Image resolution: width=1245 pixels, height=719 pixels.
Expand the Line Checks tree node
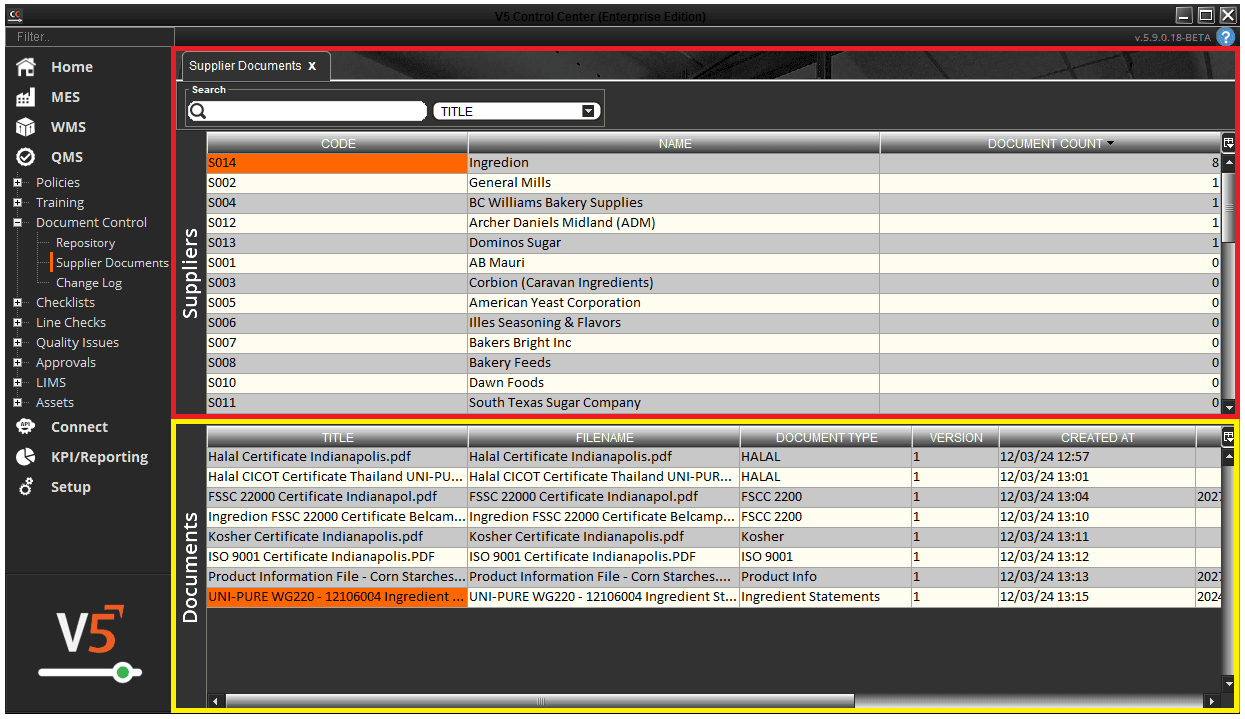pyautogui.click(x=18, y=323)
